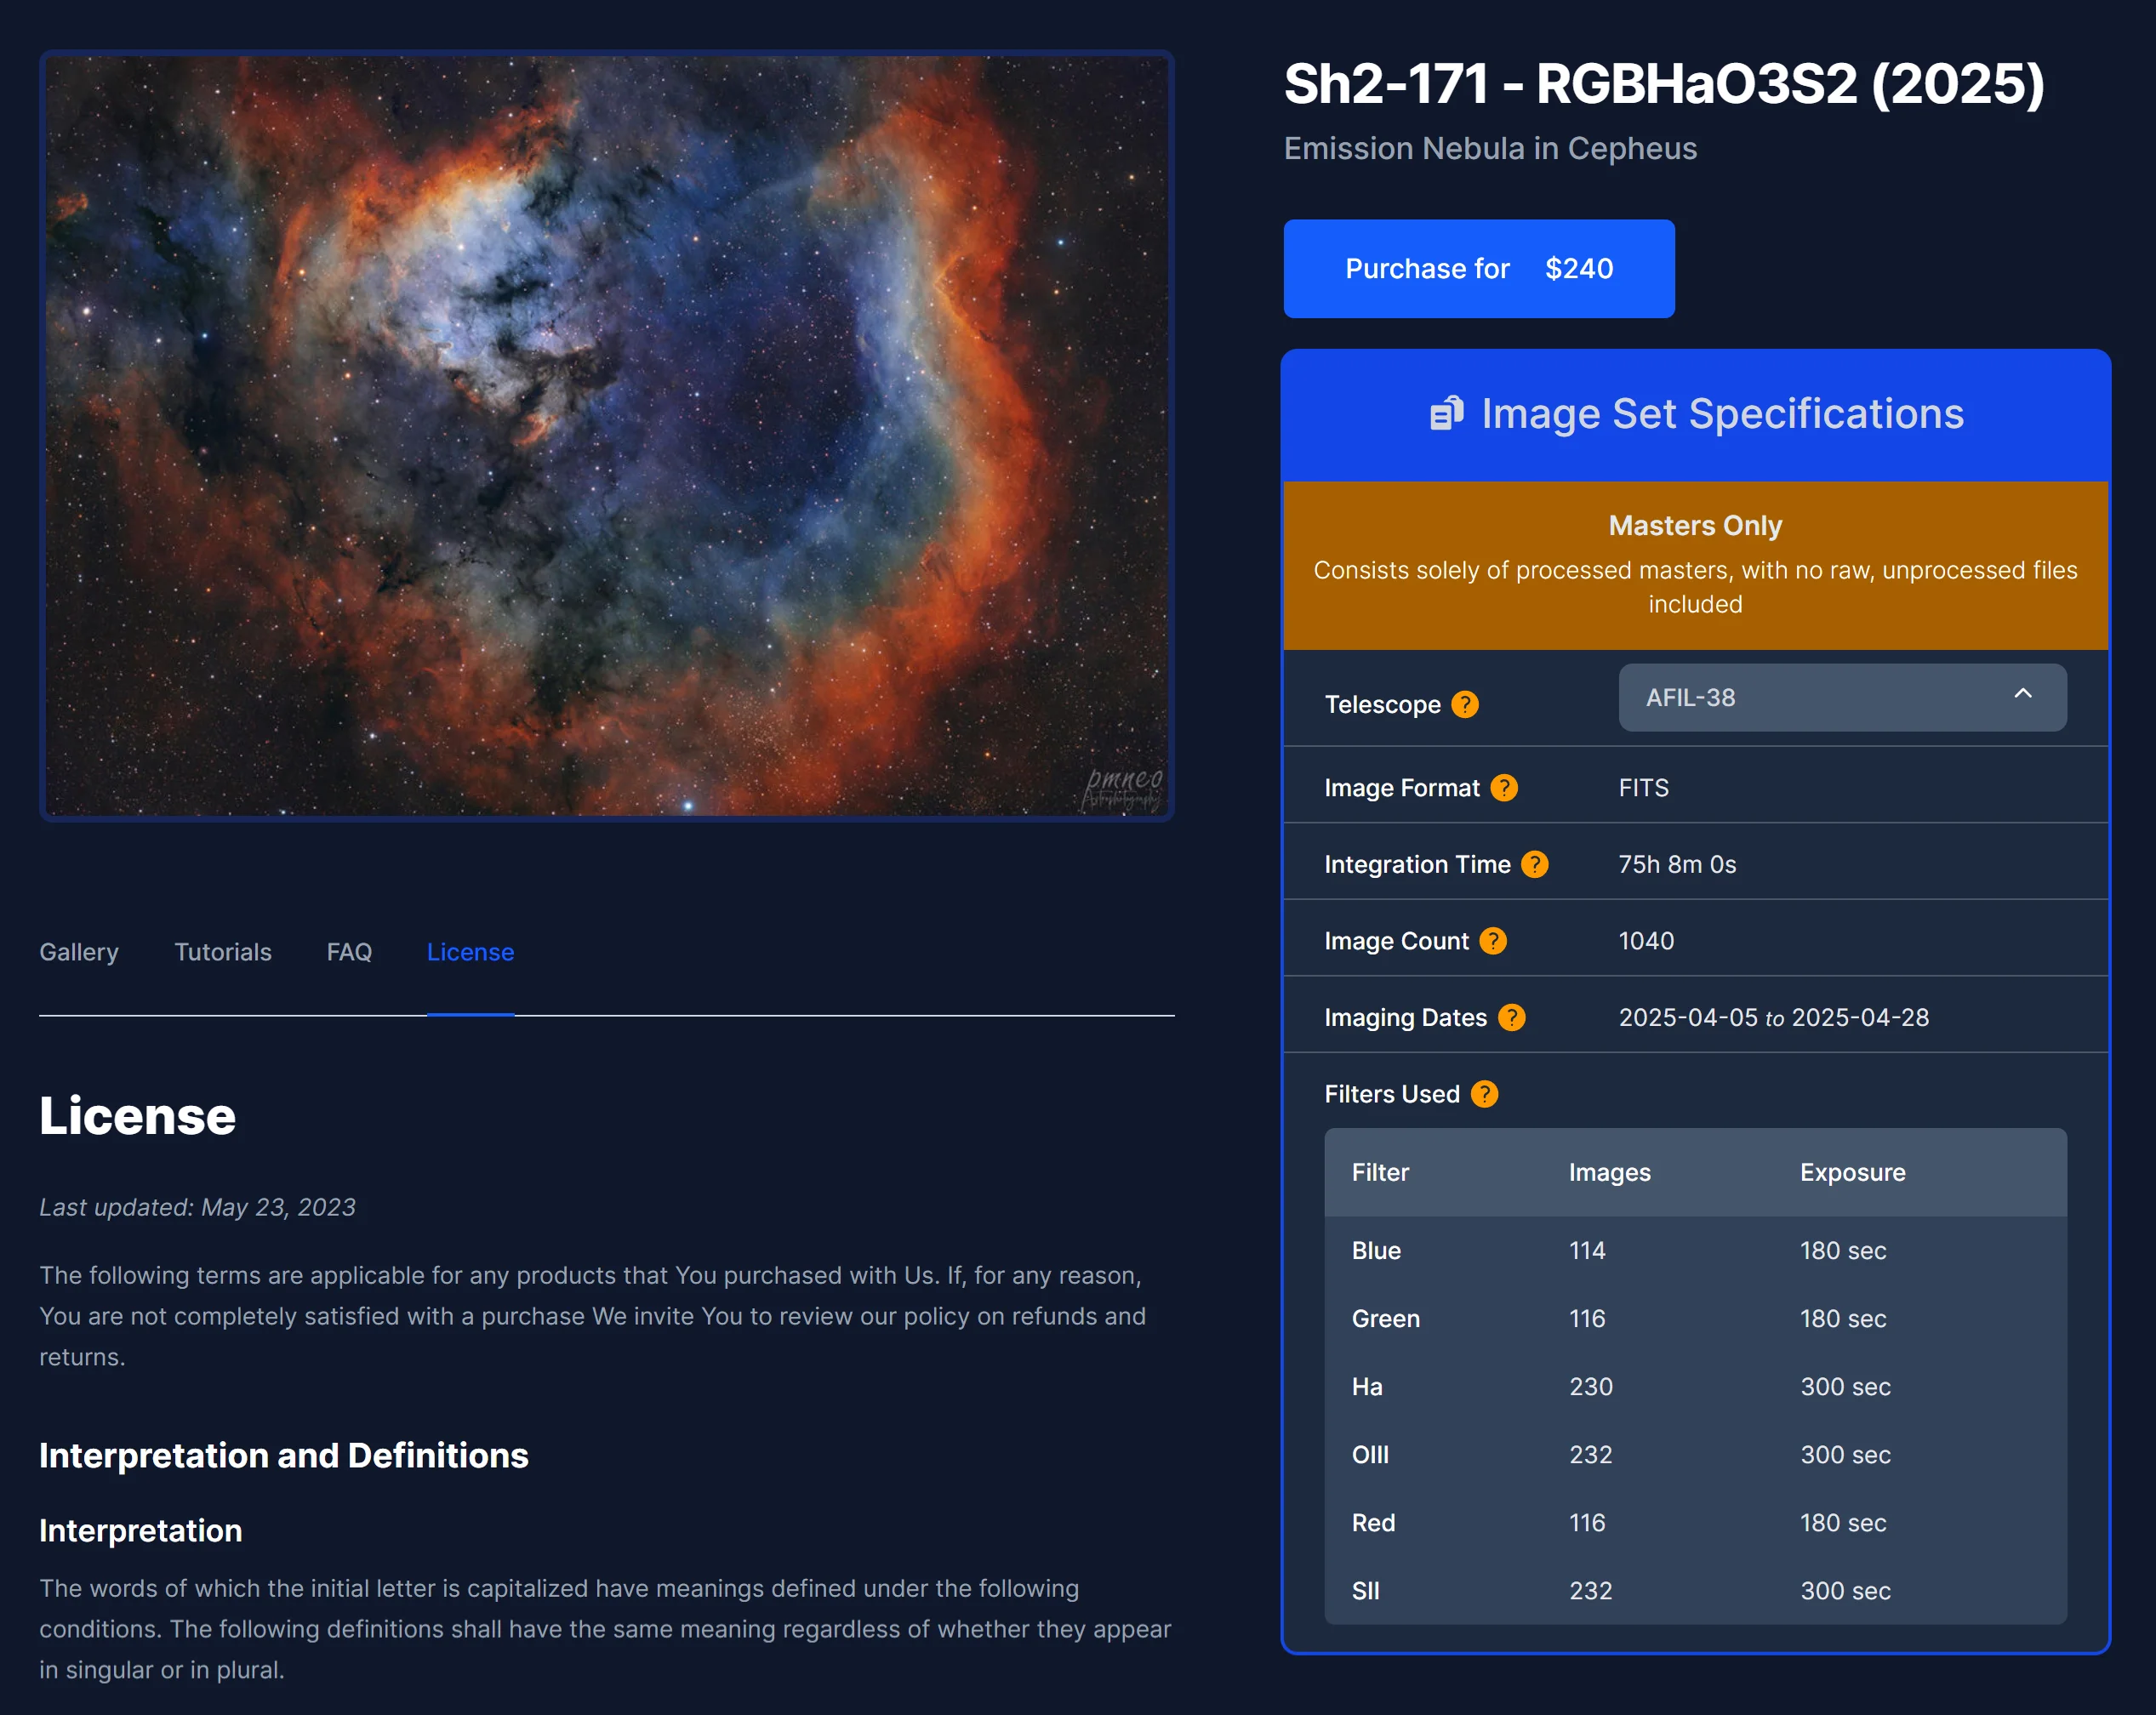Click the chevron arrow in telescope selector
The height and width of the screenshot is (1715, 2156).
click(2022, 694)
